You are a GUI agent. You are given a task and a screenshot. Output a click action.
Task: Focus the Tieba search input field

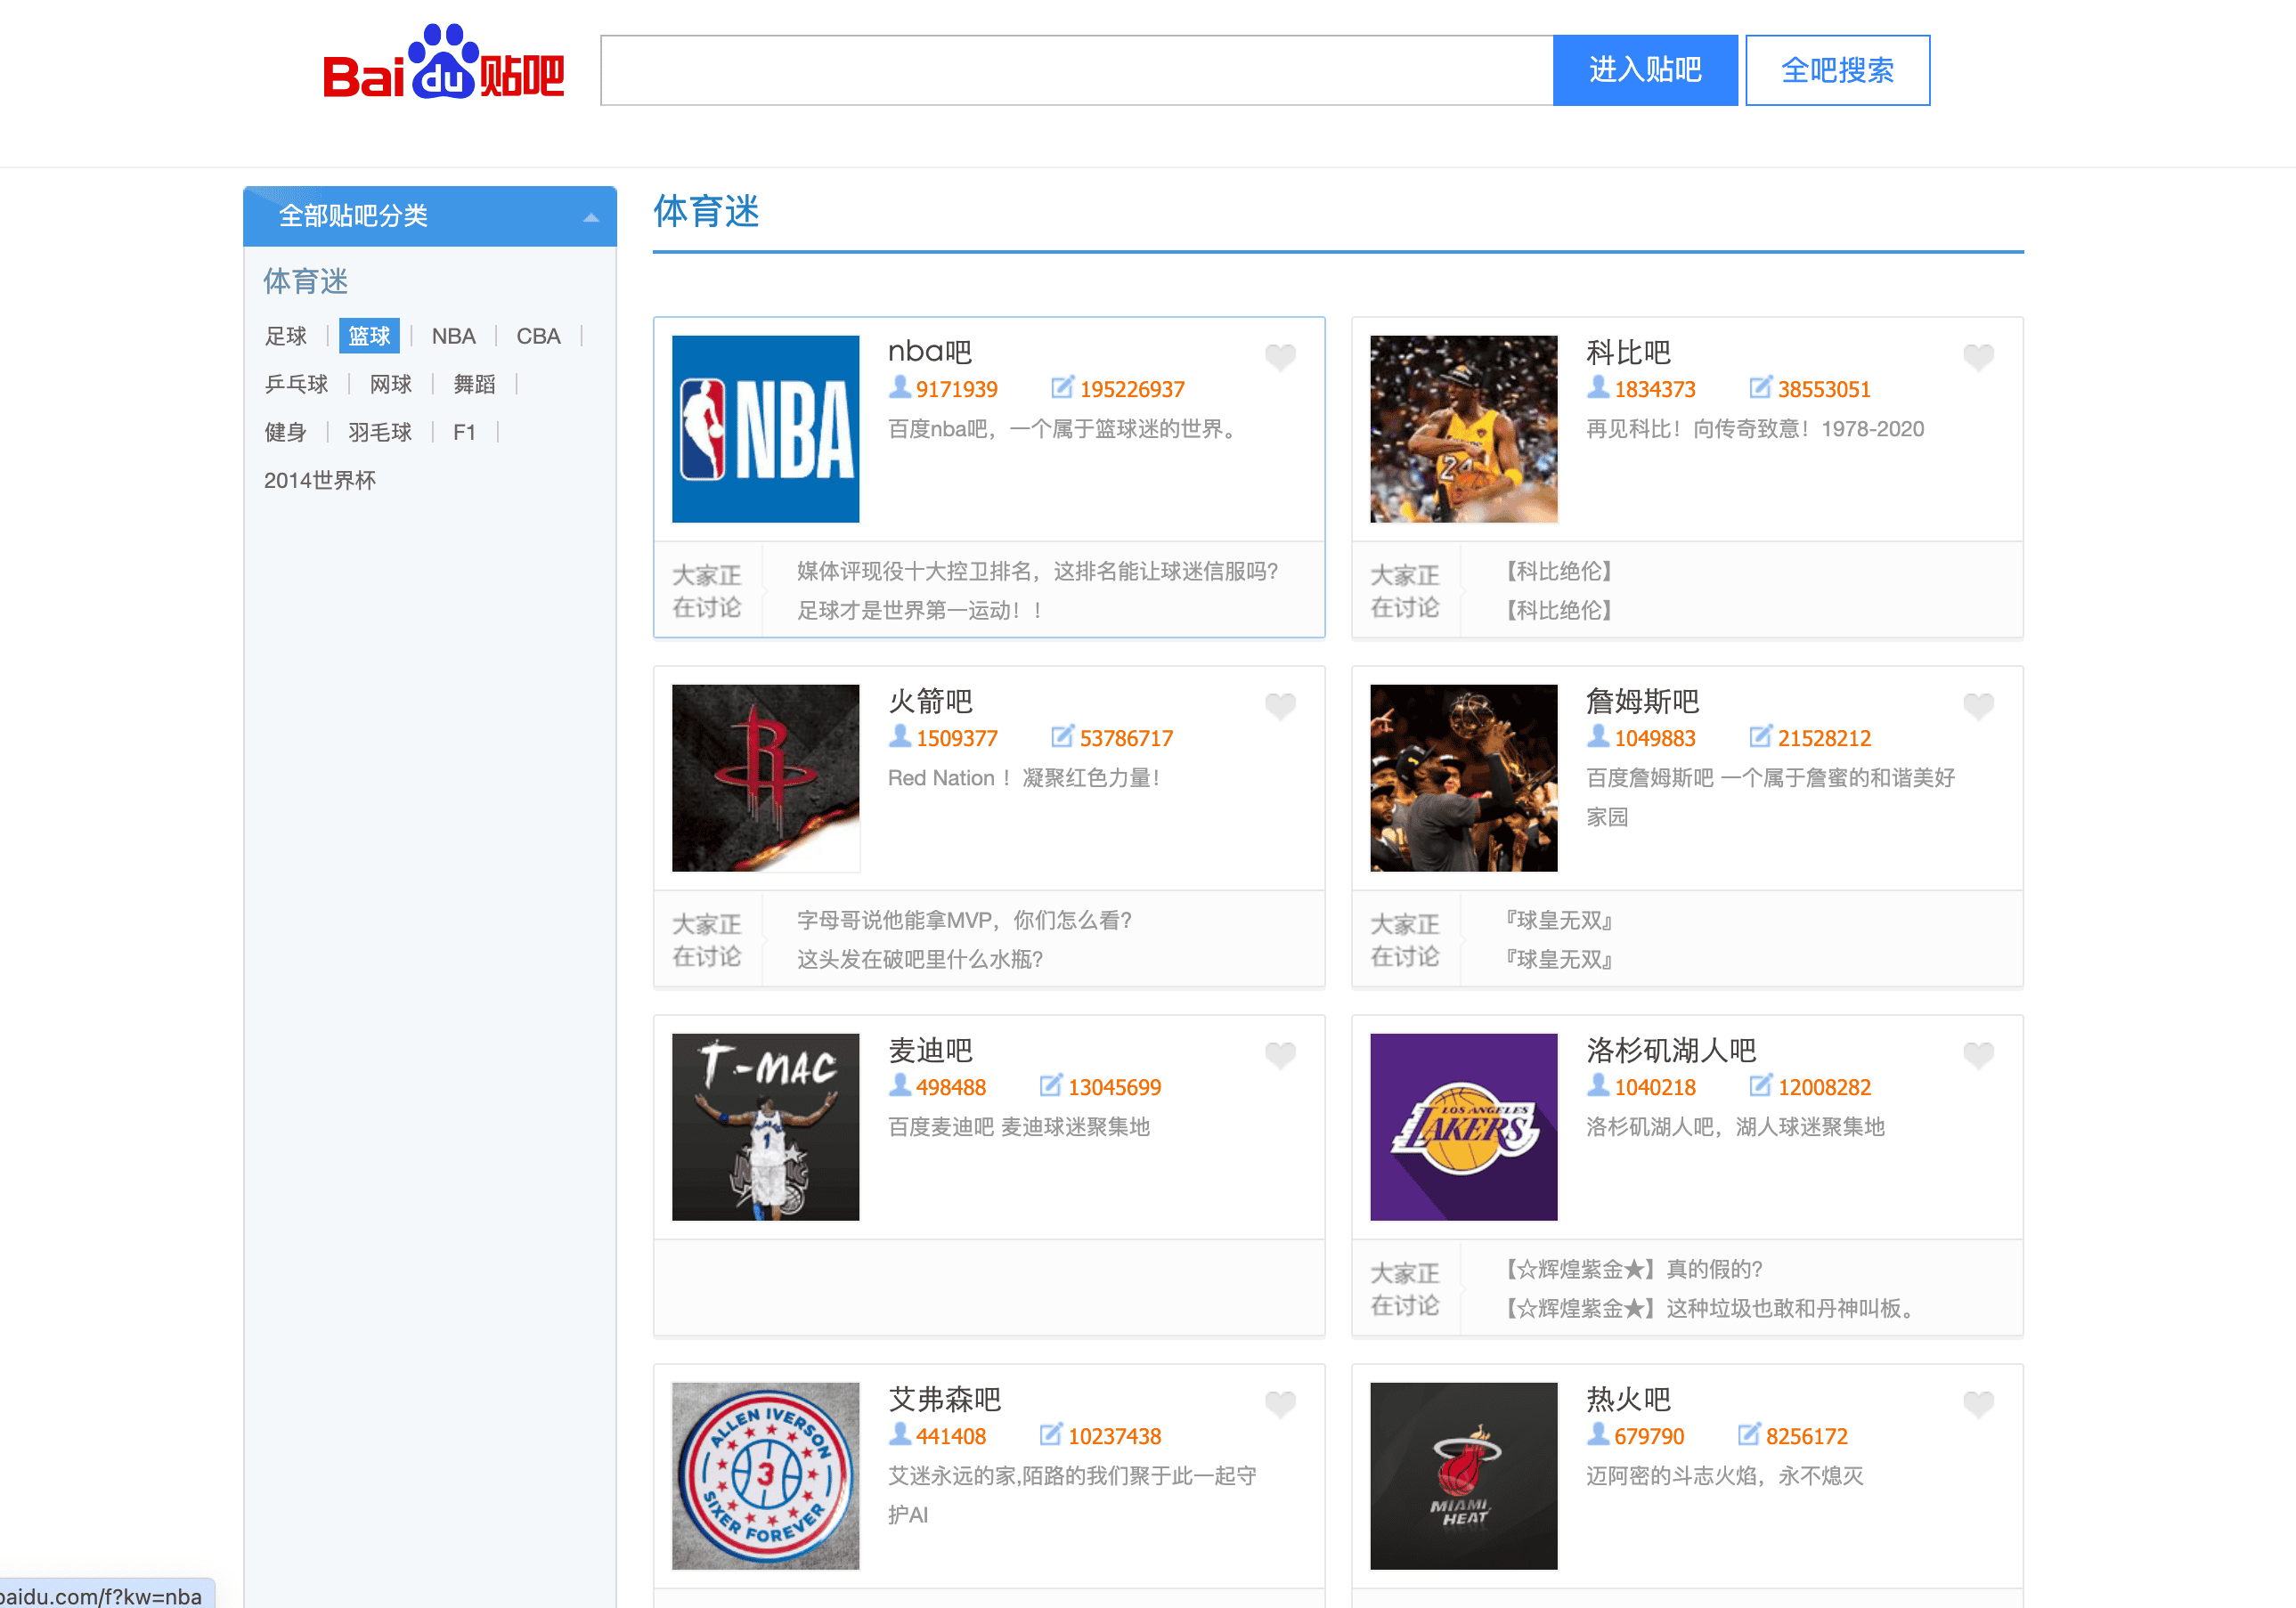[x=1076, y=70]
